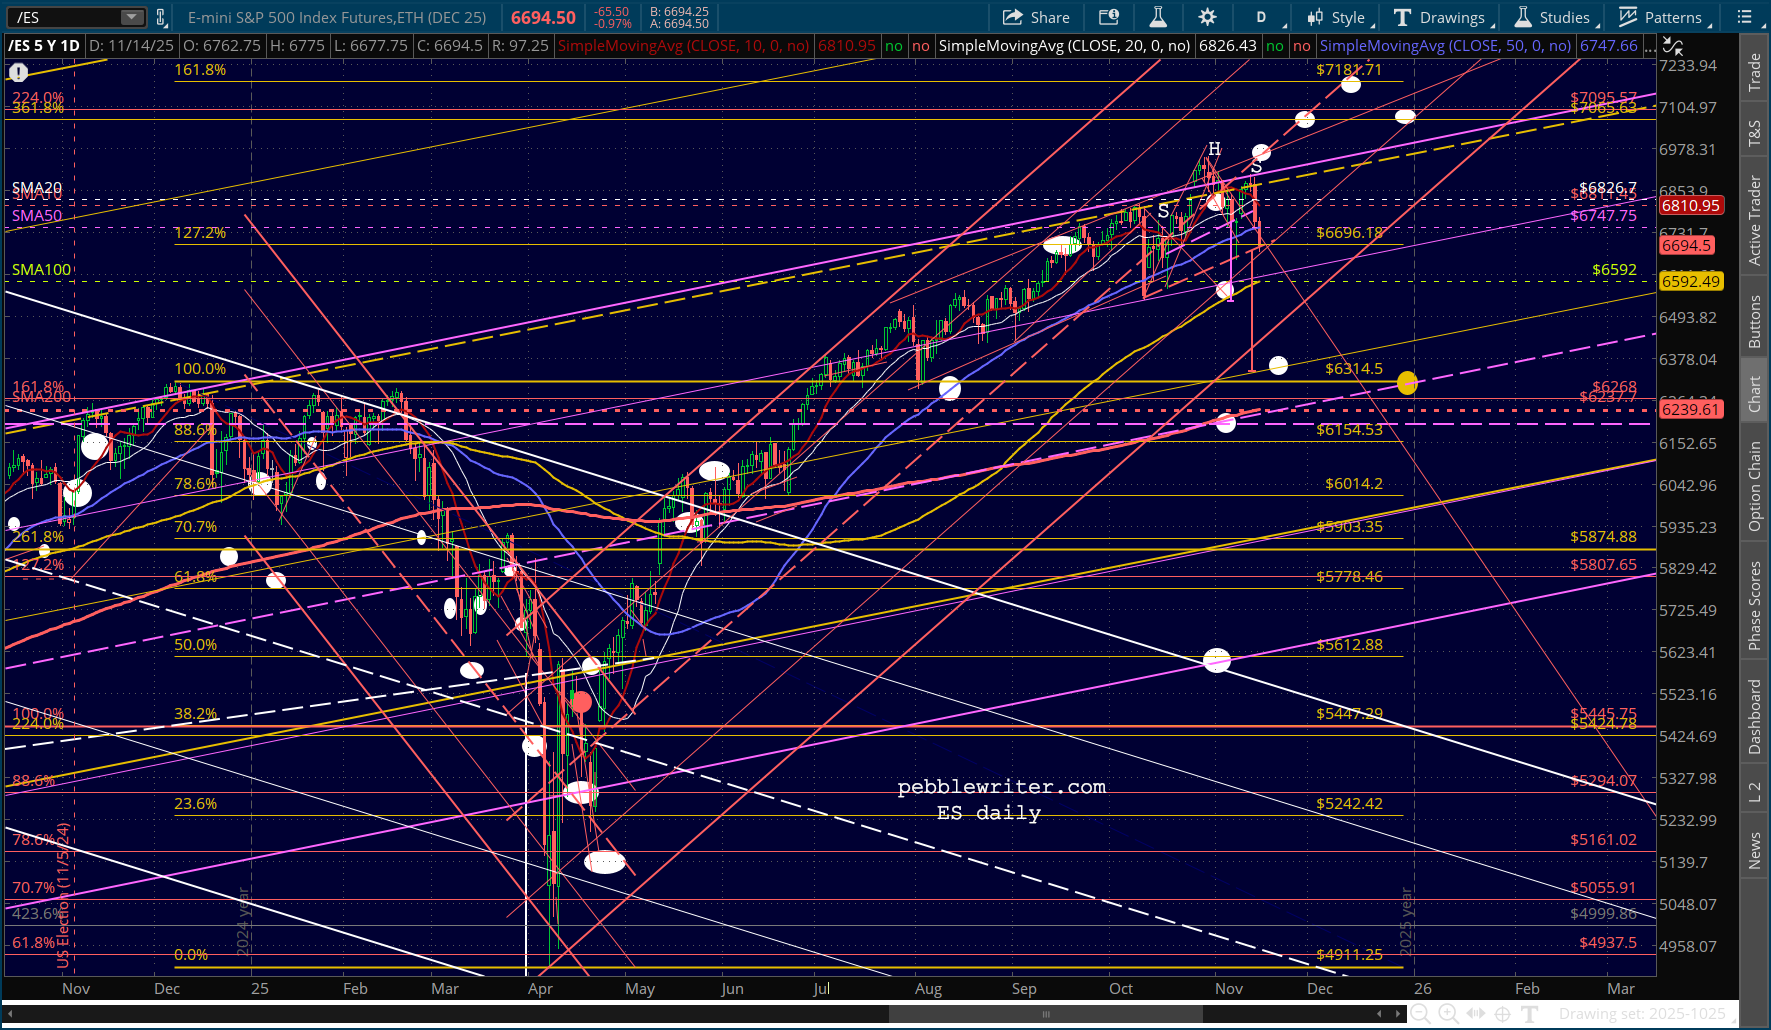Click the flask Edit Studies icon
Screen dimensions: 1771x1030
point(1157,17)
